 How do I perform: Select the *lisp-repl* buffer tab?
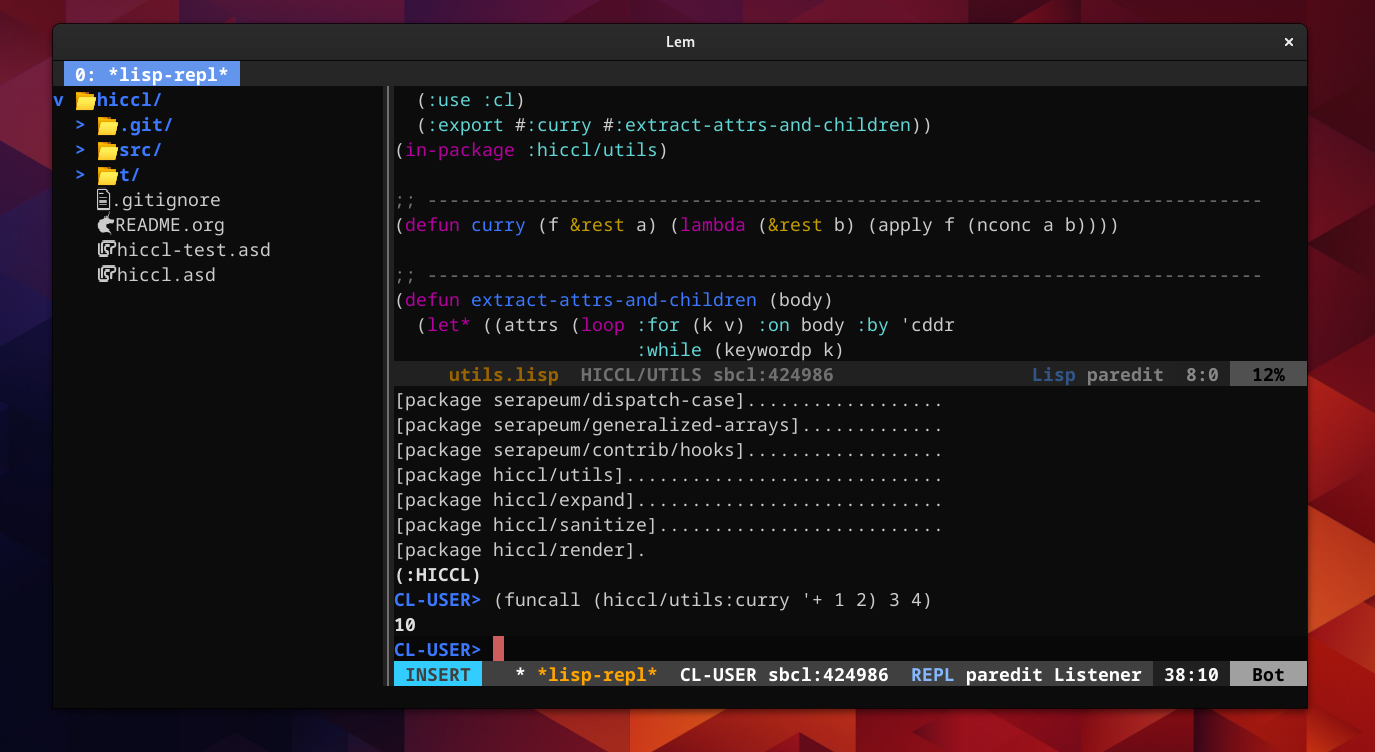pos(151,73)
